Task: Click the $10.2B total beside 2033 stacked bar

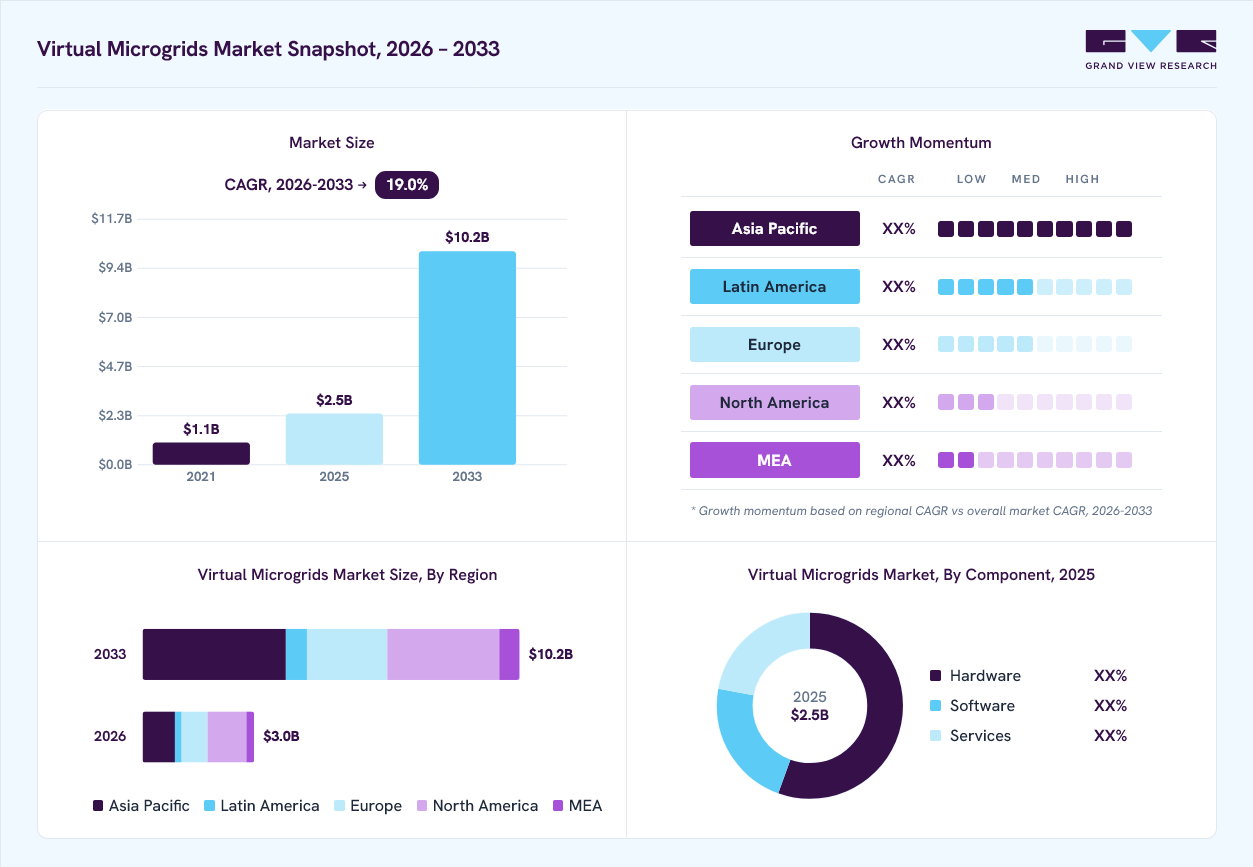Action: 551,654
